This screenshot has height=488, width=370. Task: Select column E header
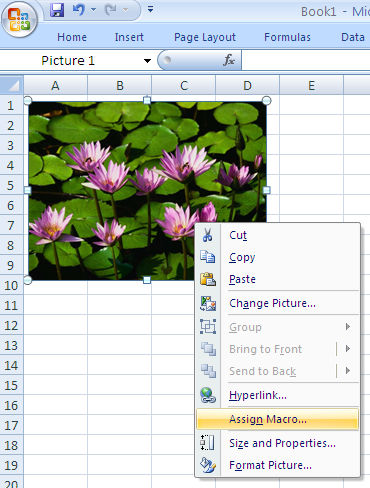click(x=311, y=86)
